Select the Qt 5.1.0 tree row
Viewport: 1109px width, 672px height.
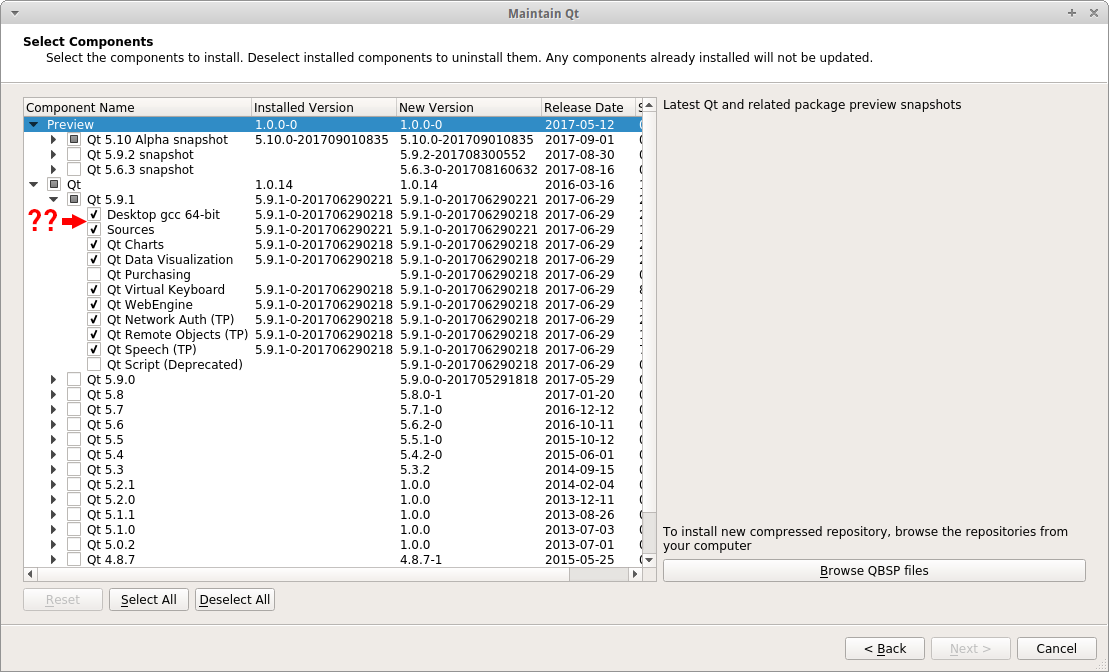pyautogui.click(x=333, y=530)
